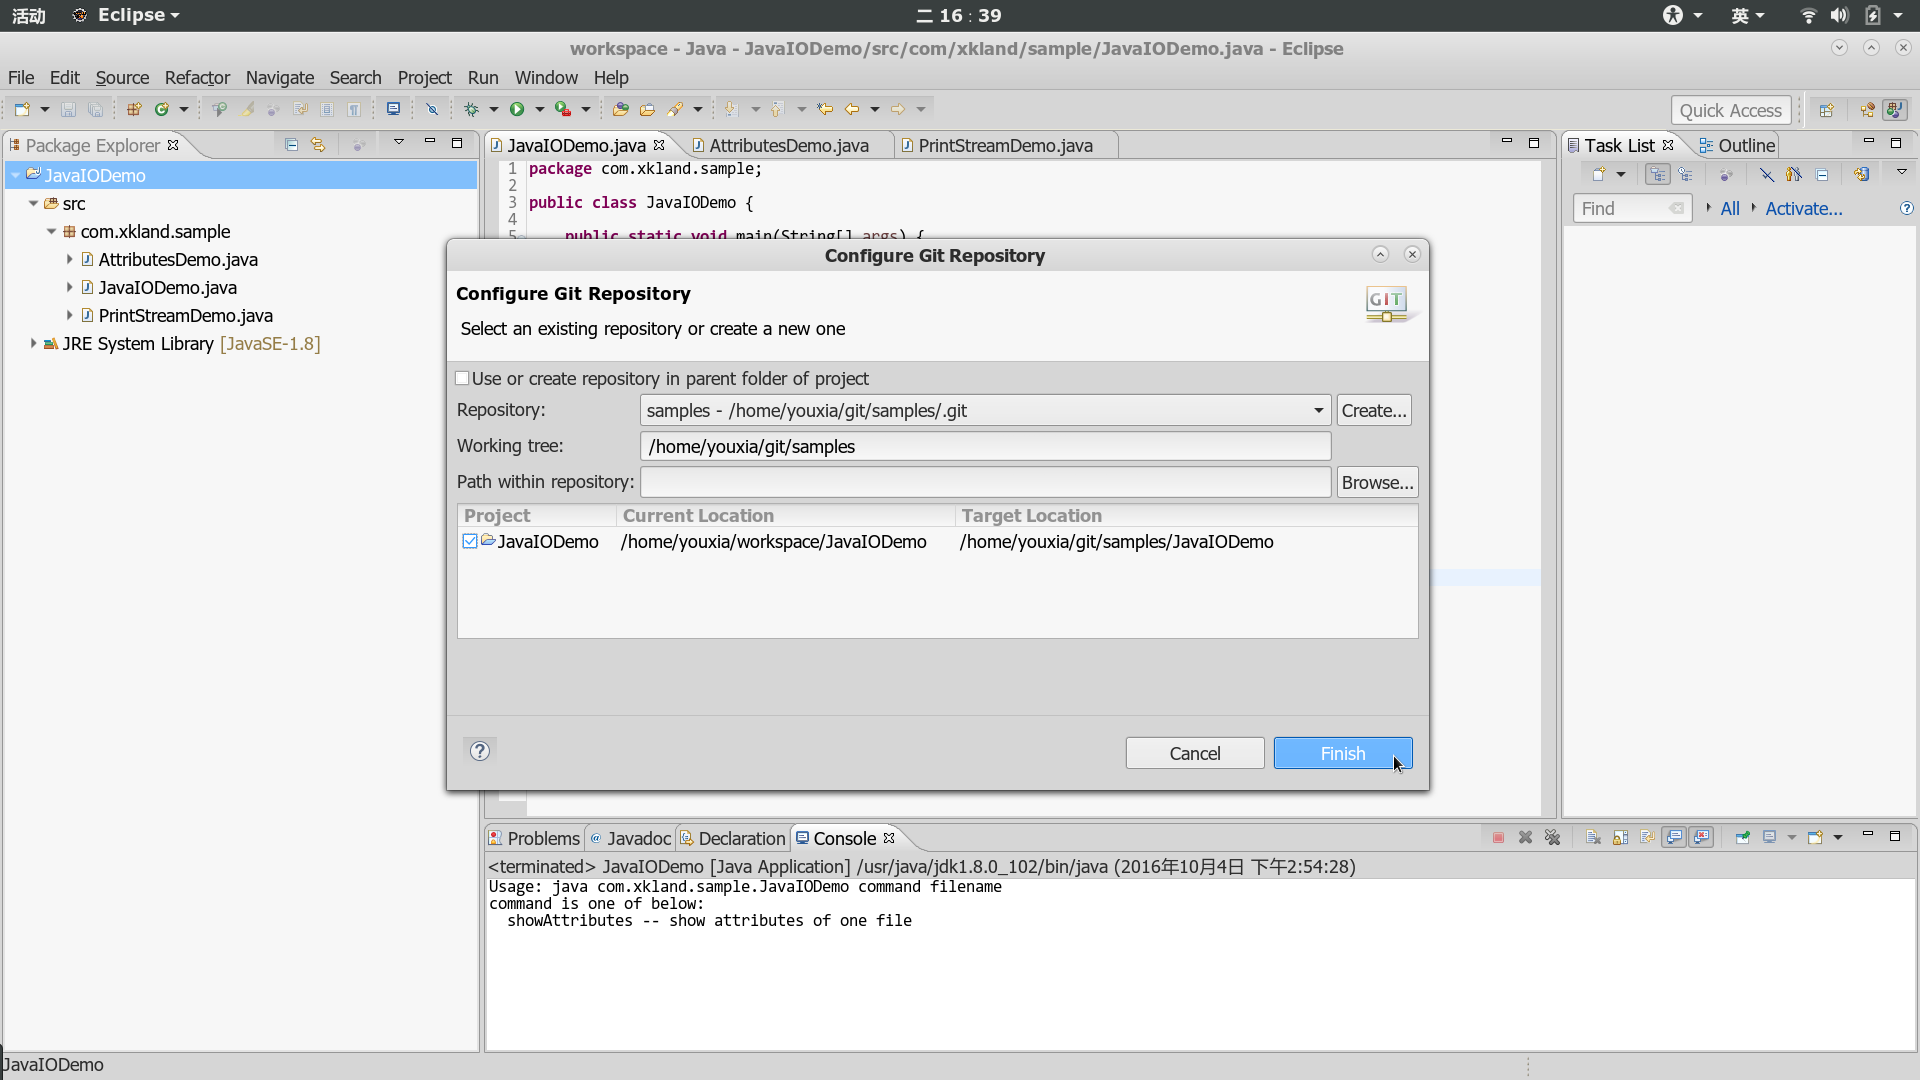Click the Finish button
The image size is (1920, 1080).
point(1343,753)
